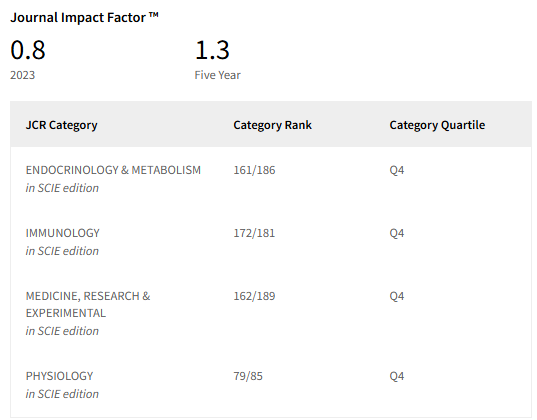Open the IMMUNOLOGY category row
The image size is (537, 420).
pos(63,233)
